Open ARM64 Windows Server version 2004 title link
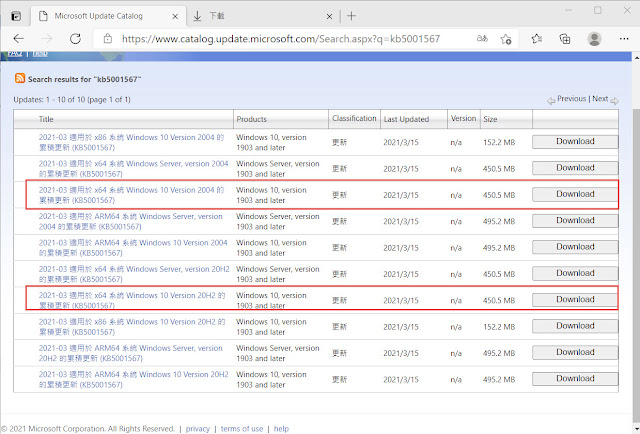Screen dimensions: 640x434 click(x=131, y=221)
